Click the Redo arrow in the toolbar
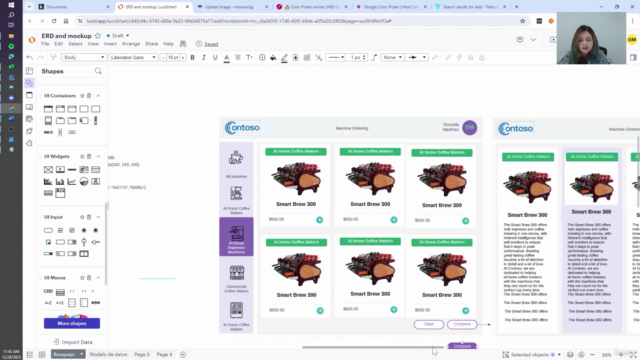Image resolution: width=640 pixels, height=360 pixels. [41, 58]
